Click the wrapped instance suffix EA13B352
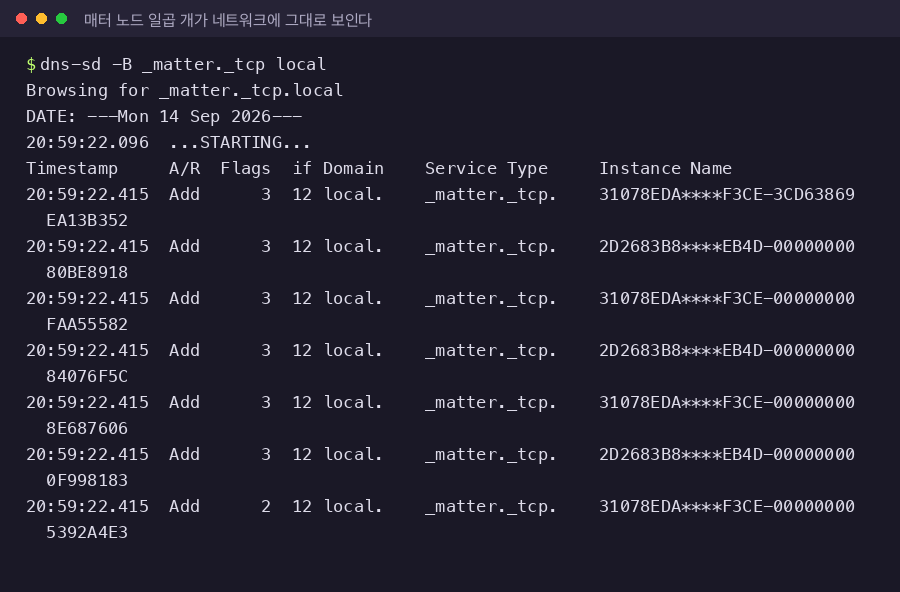Screen dimensions: 900x592 click(87, 220)
